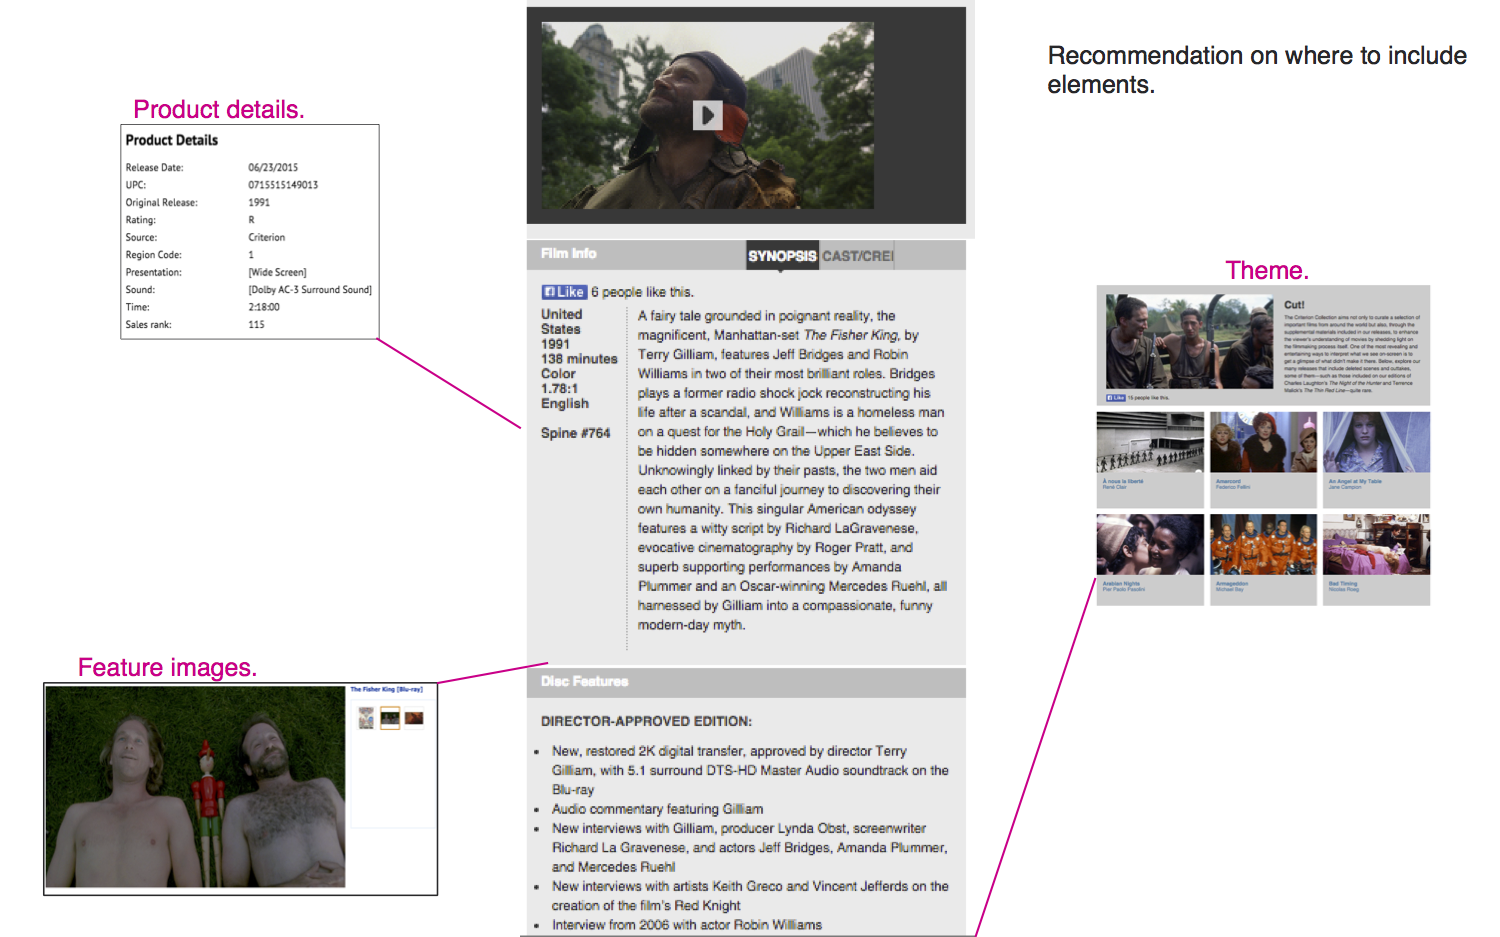1500x937 pixels.
Task: Click the magenta 'Product details.' annotation label
Action: (x=218, y=109)
